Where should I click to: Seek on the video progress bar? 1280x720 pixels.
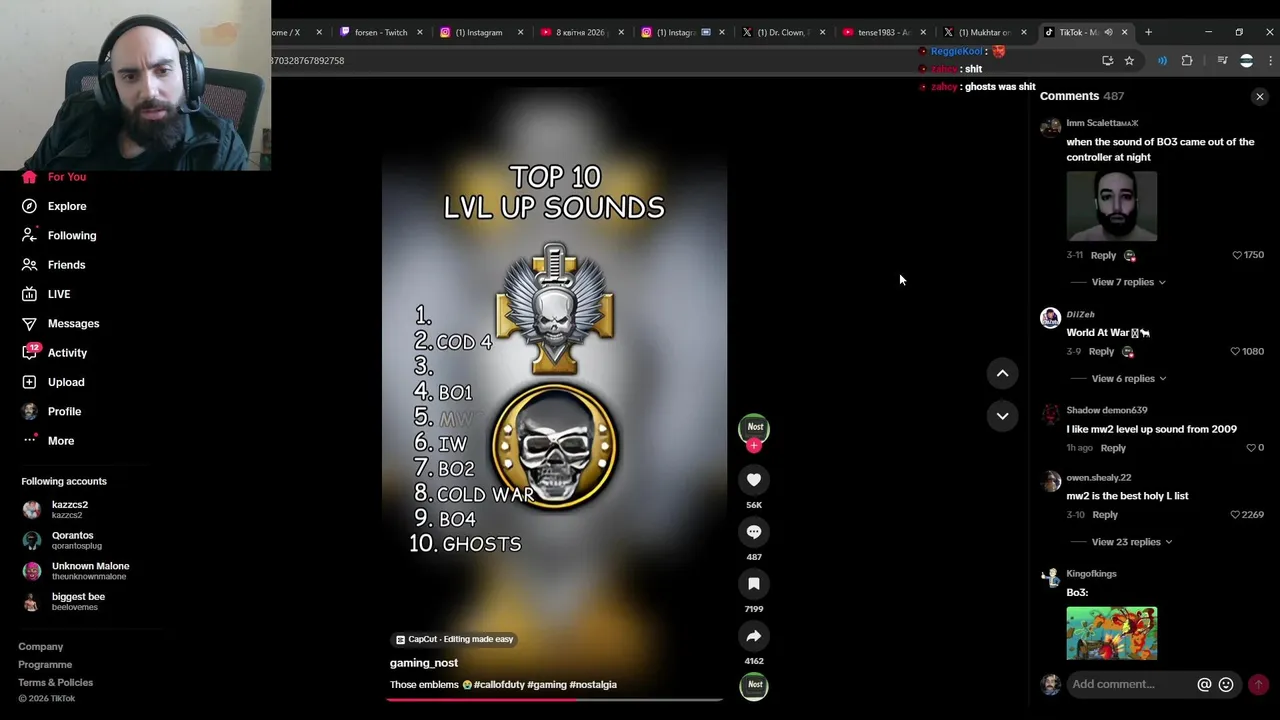554,699
